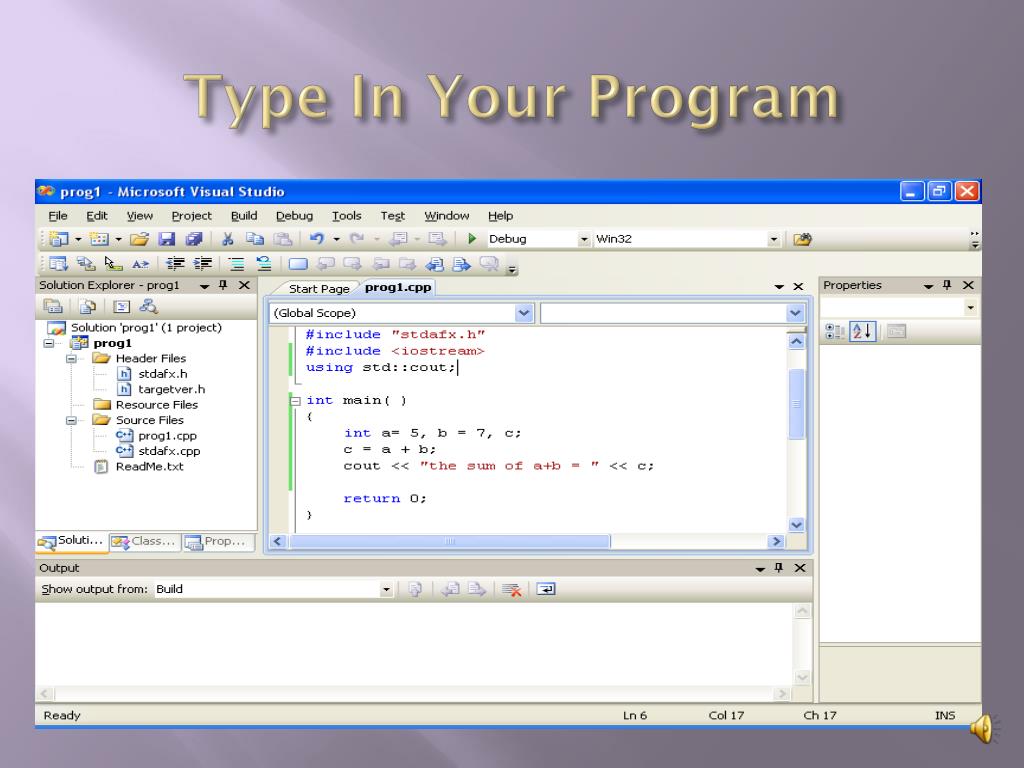Click the Comment Out Selected Lines icon
This screenshot has width=1024, height=768.
236,264
